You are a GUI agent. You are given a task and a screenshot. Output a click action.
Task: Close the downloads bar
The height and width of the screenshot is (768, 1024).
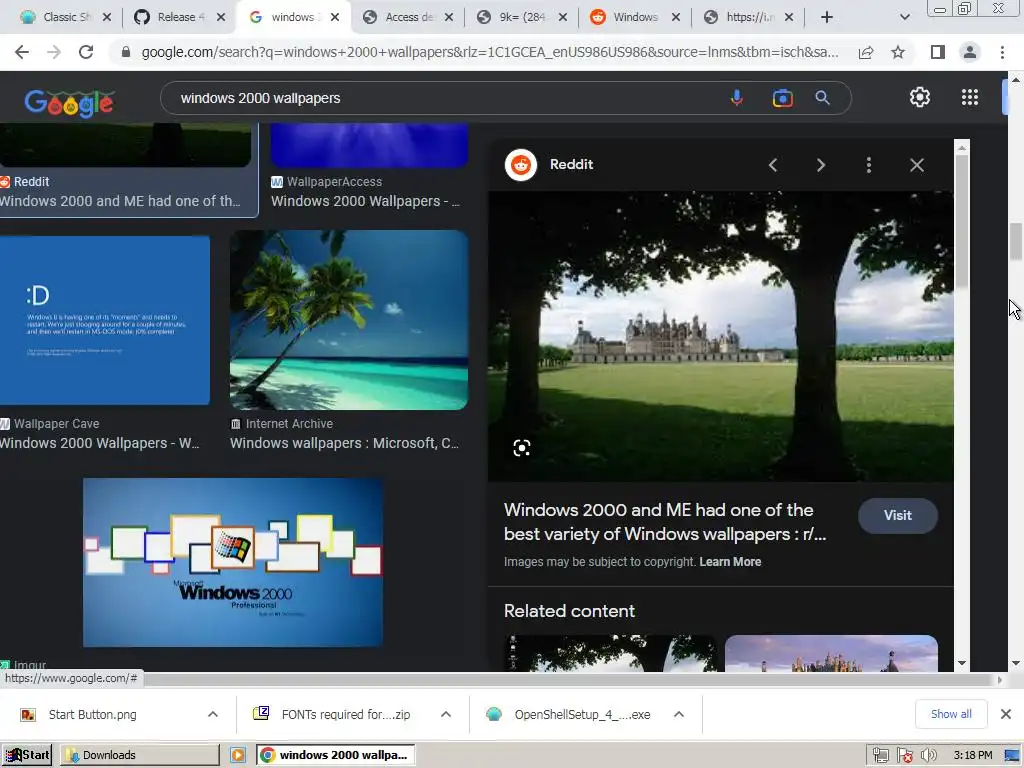point(1006,714)
